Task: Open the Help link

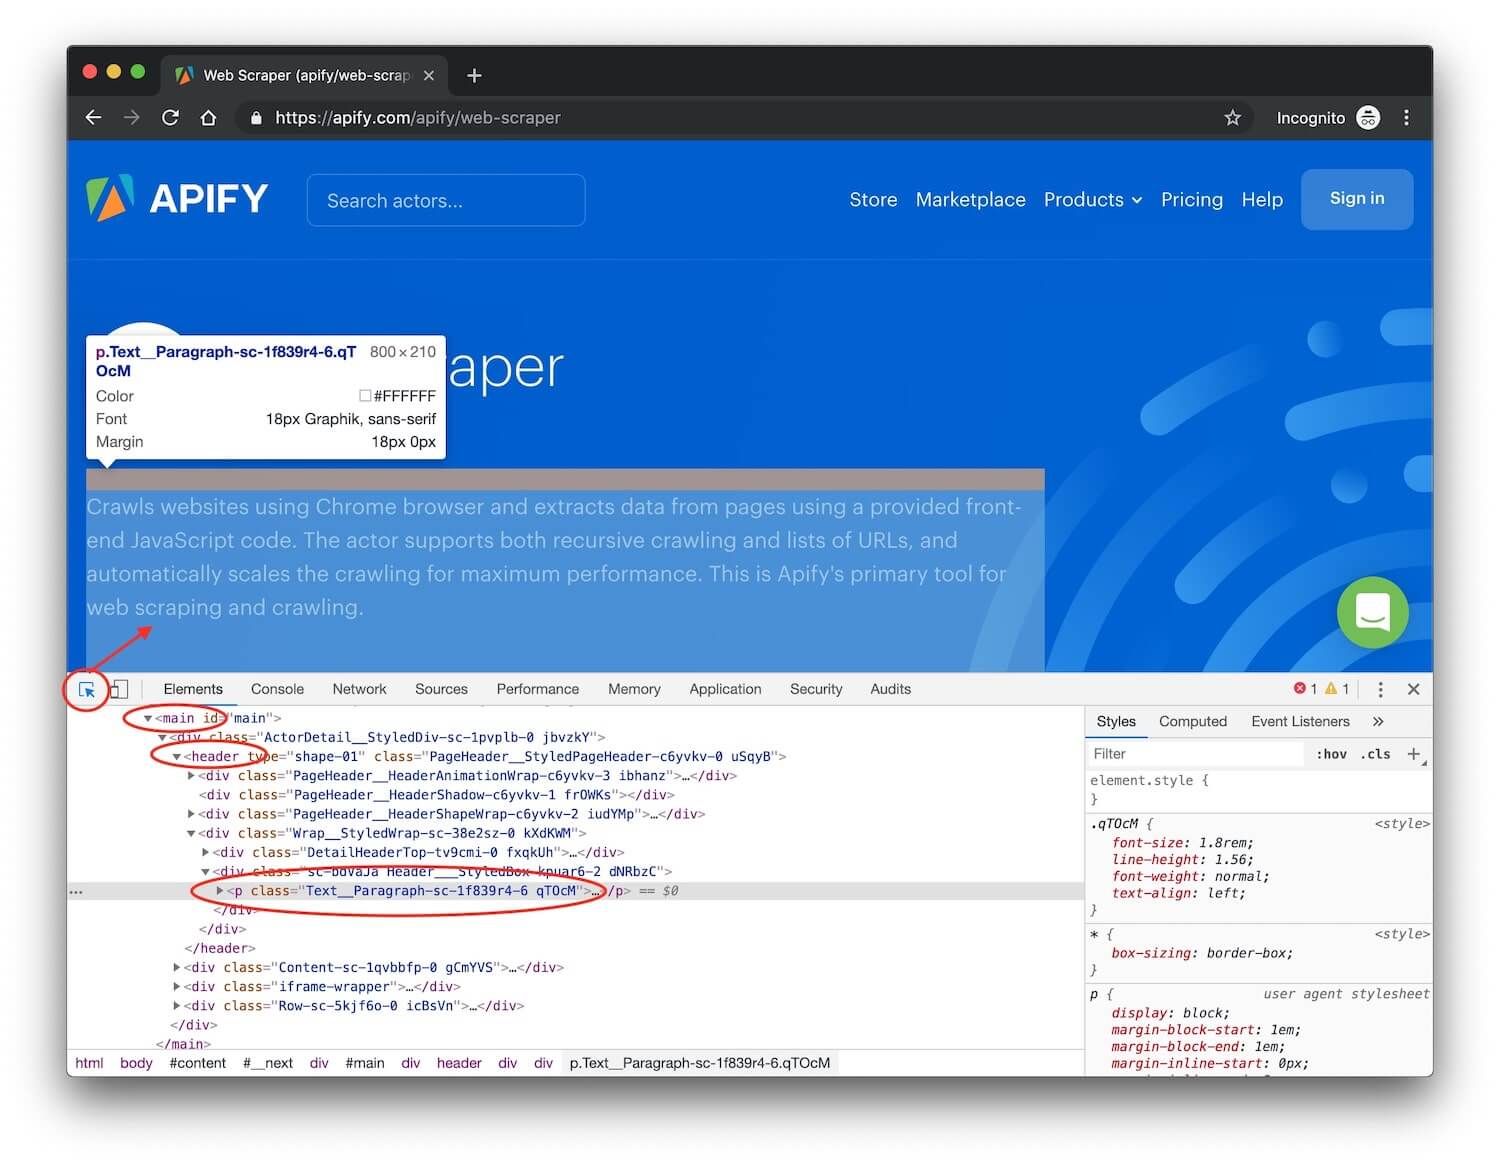Action: pos(1262,199)
